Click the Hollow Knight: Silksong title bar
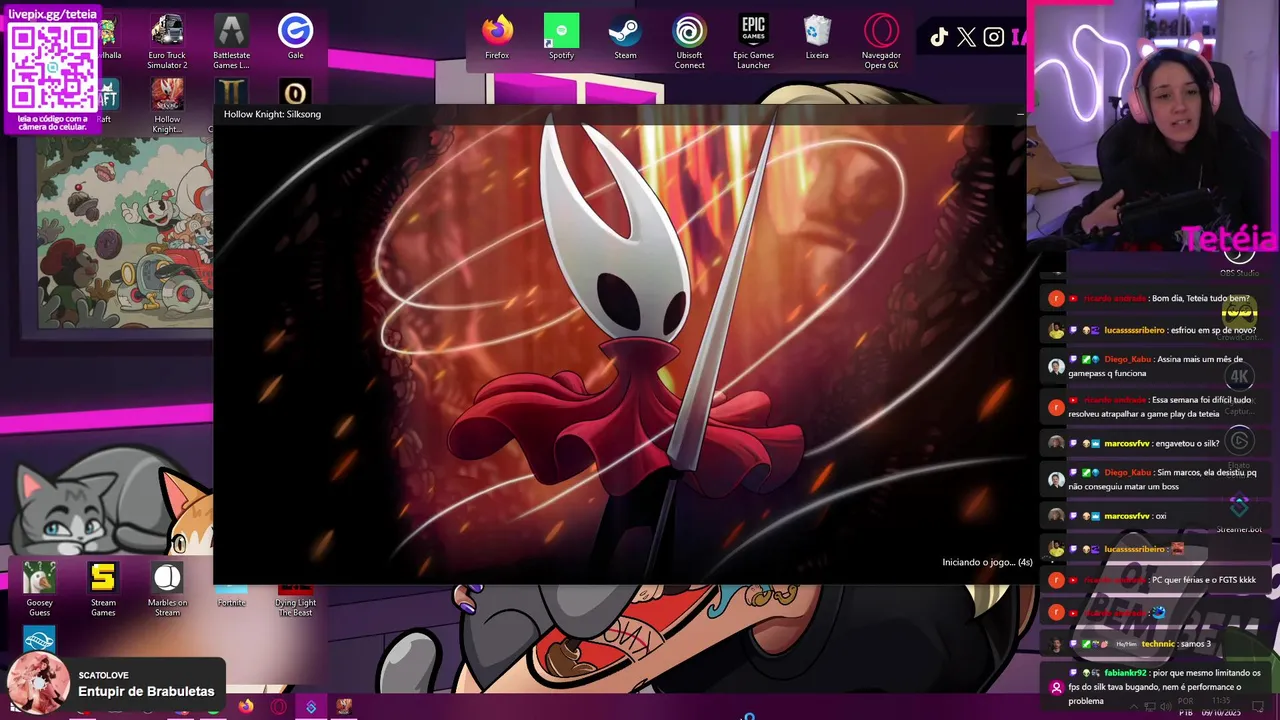 620,114
